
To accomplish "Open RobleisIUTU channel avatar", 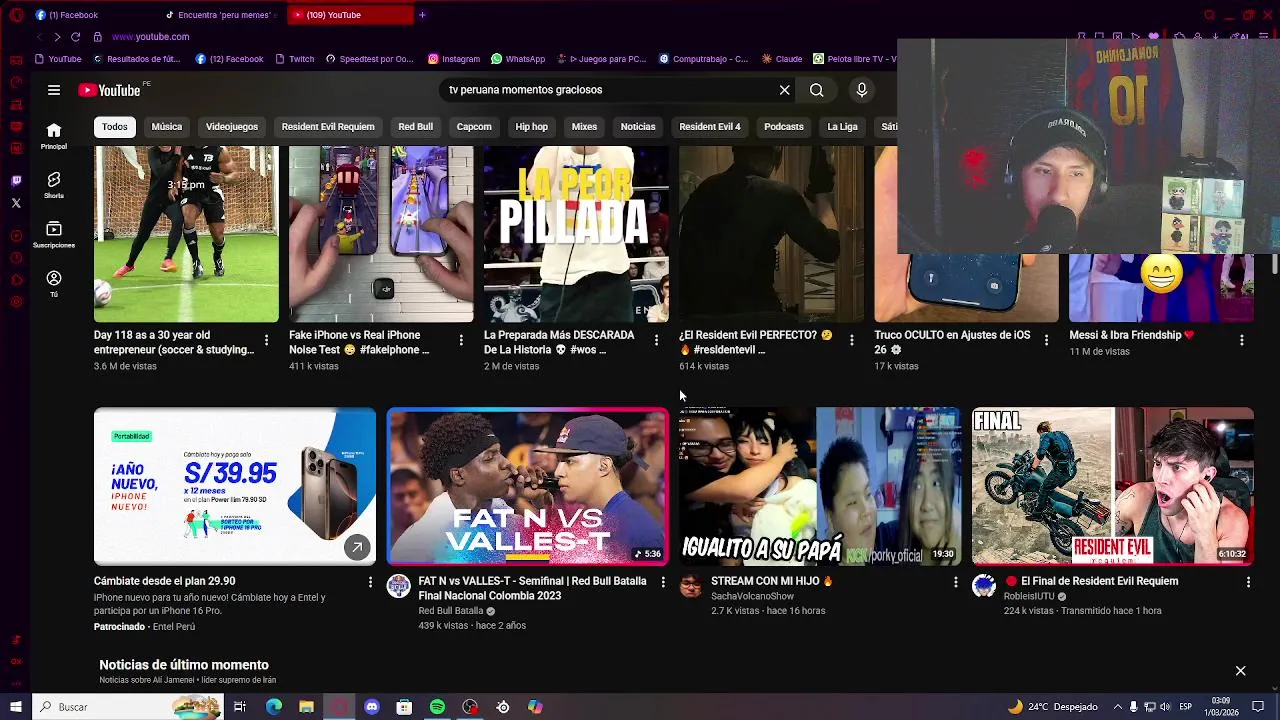I will (x=984, y=586).
